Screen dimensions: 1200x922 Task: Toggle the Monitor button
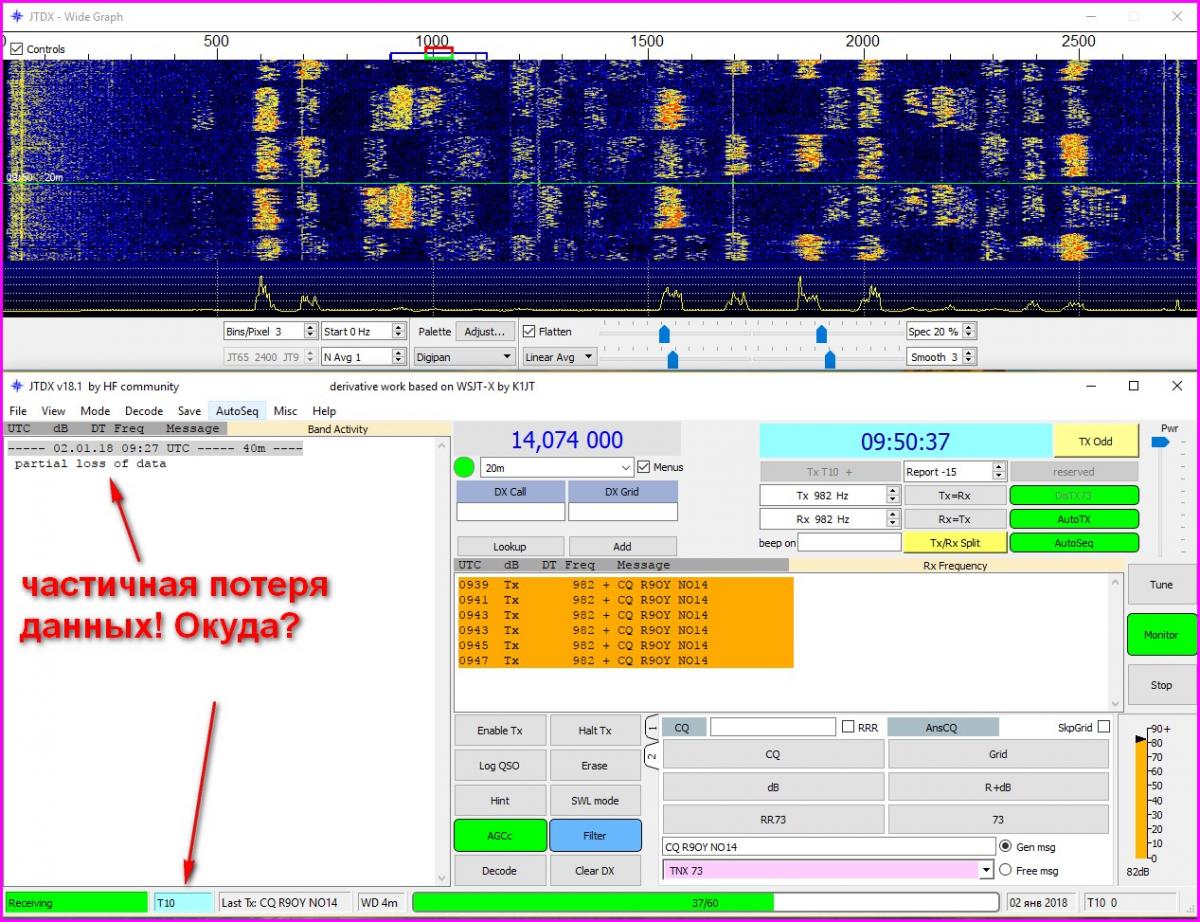[1161, 635]
